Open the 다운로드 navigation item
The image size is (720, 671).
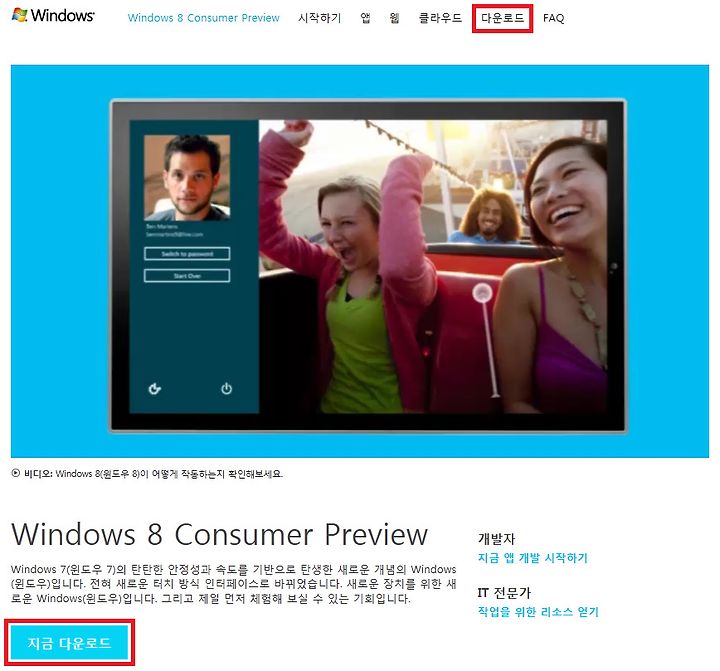click(502, 18)
